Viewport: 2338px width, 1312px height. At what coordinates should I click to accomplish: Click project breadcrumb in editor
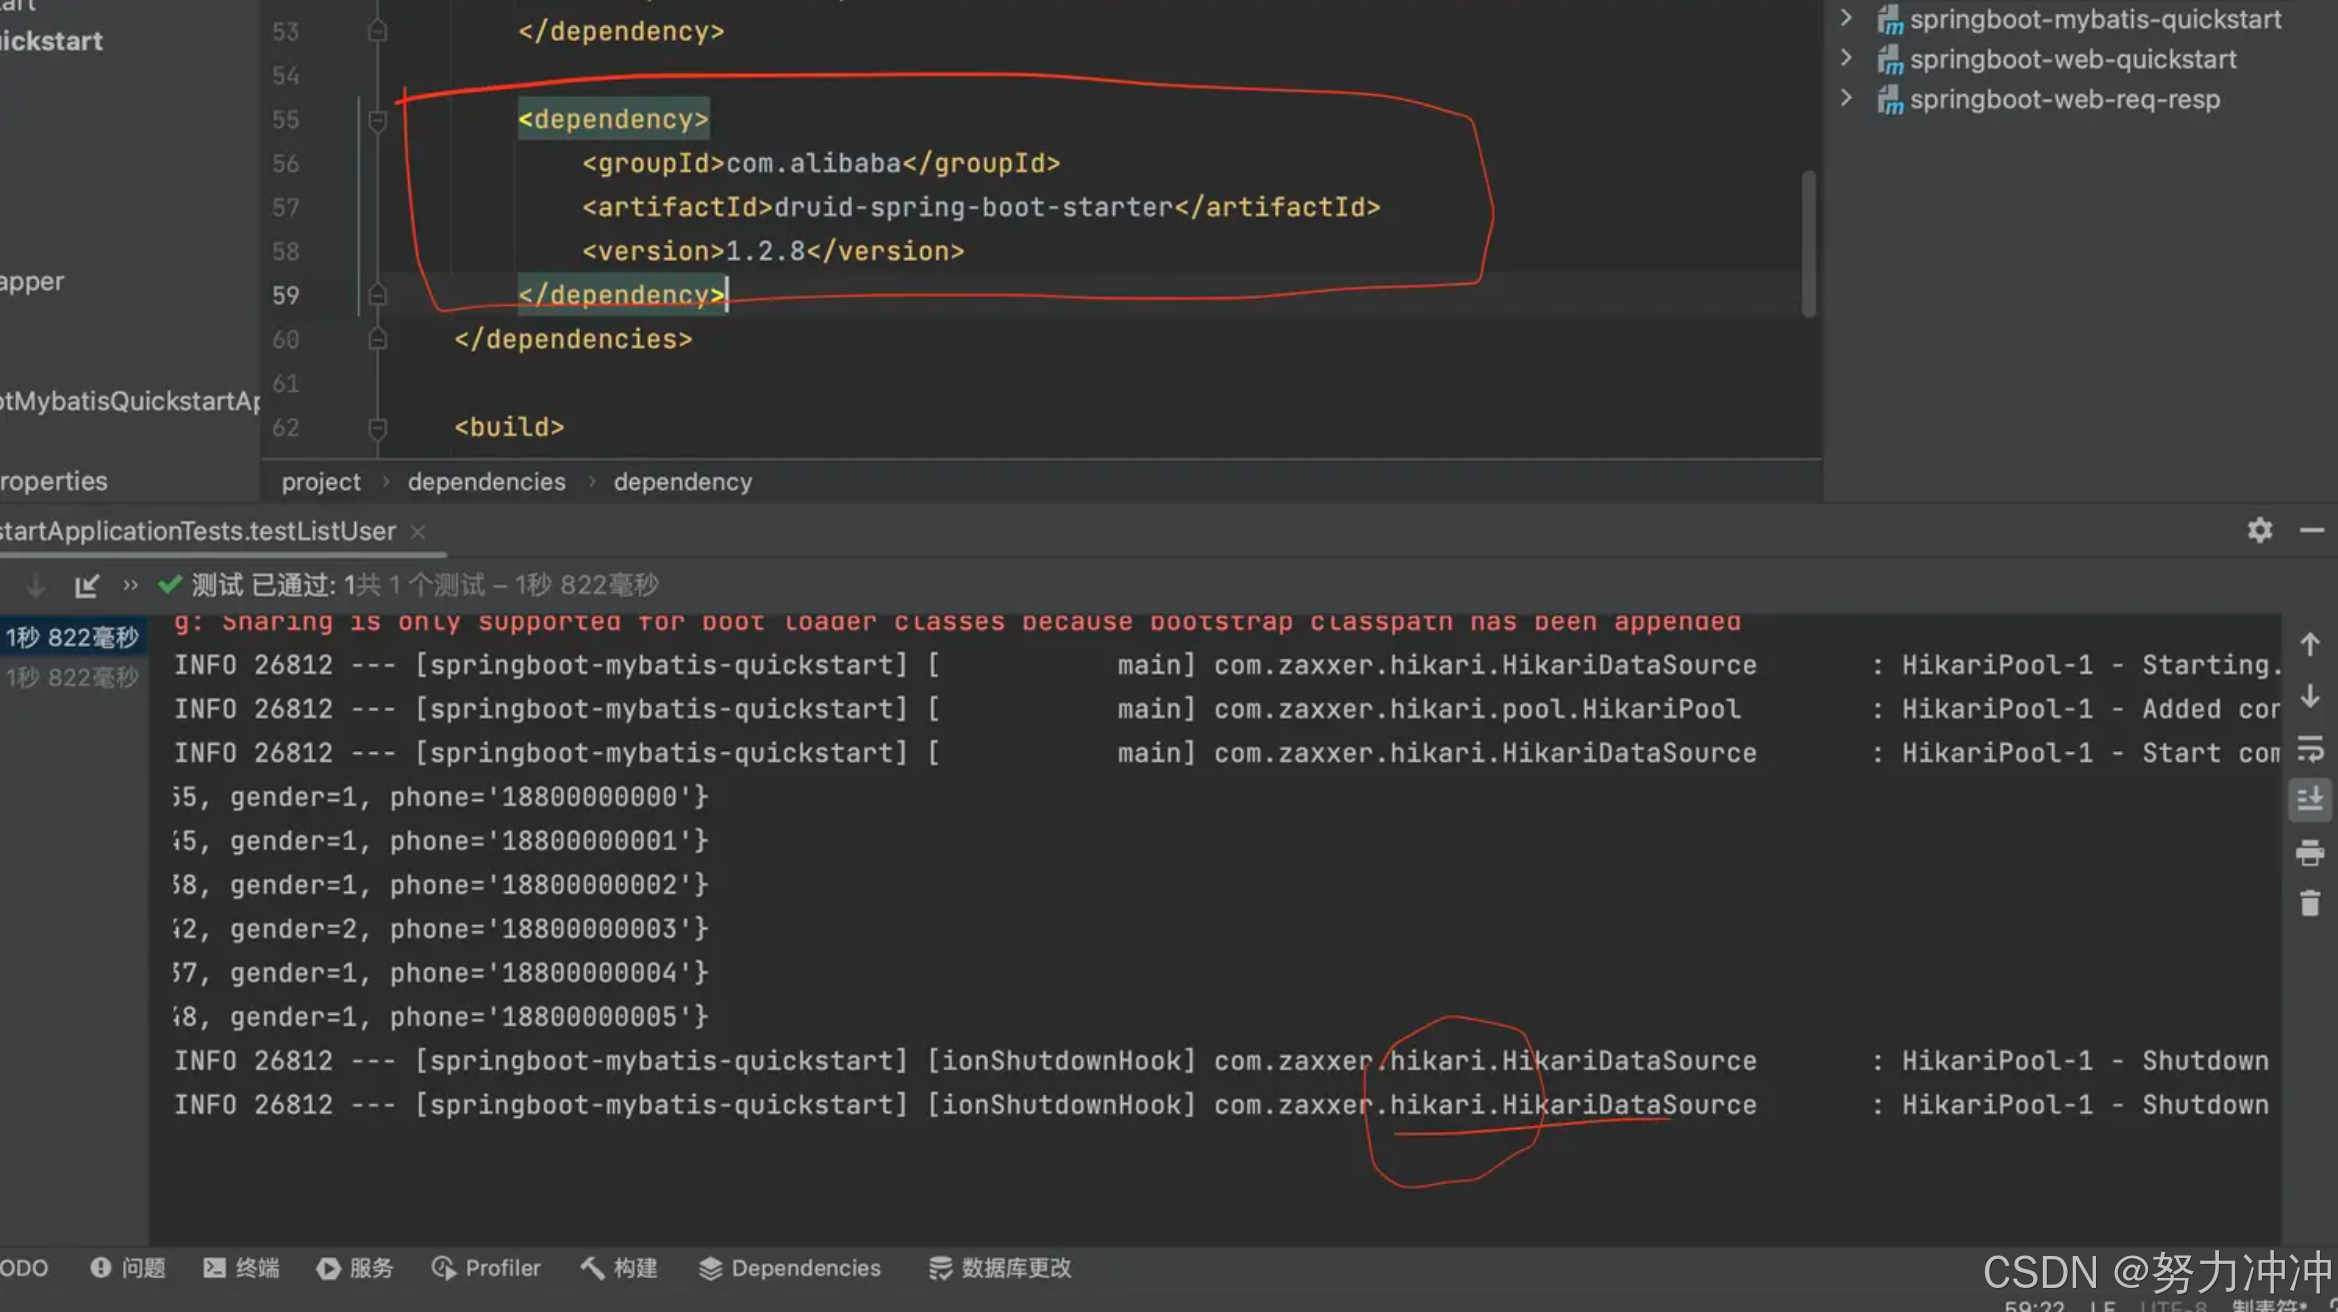320,482
